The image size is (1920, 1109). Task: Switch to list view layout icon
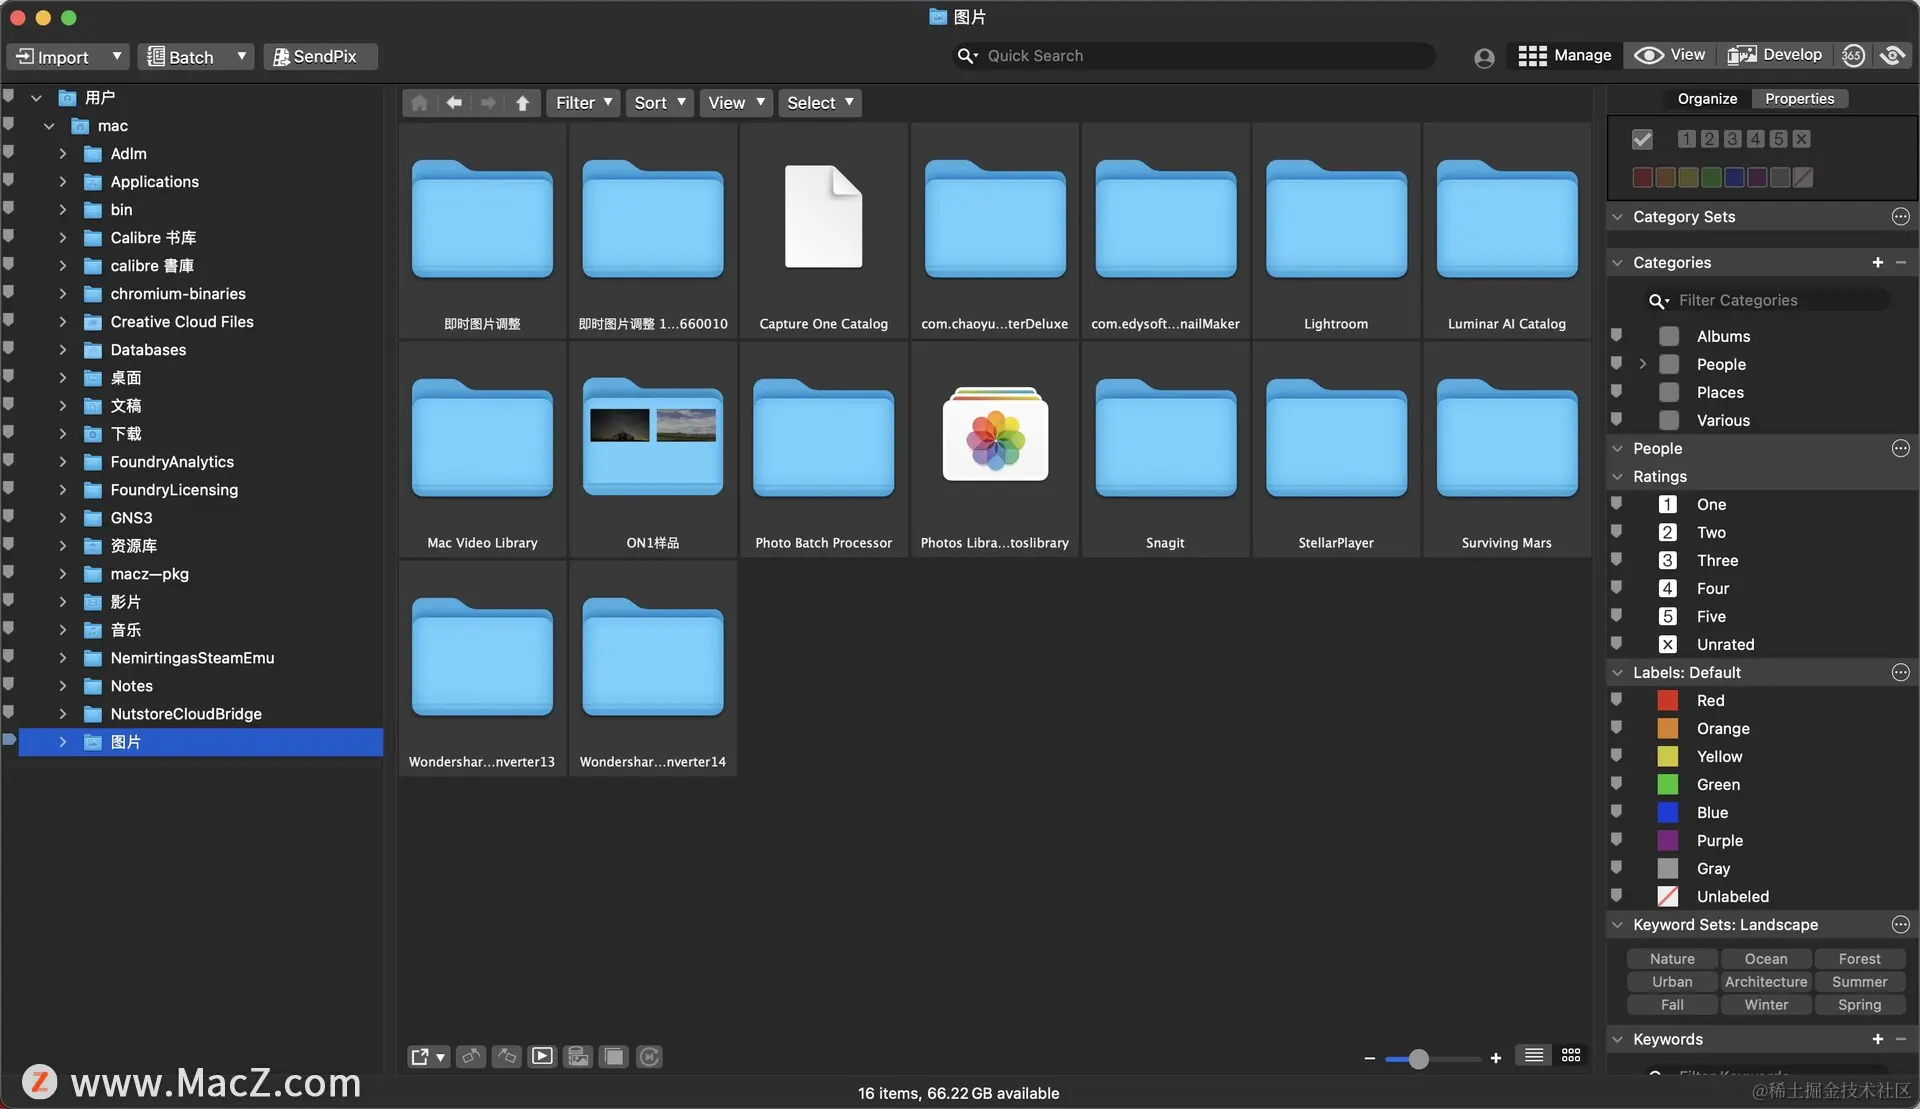[x=1533, y=1056]
